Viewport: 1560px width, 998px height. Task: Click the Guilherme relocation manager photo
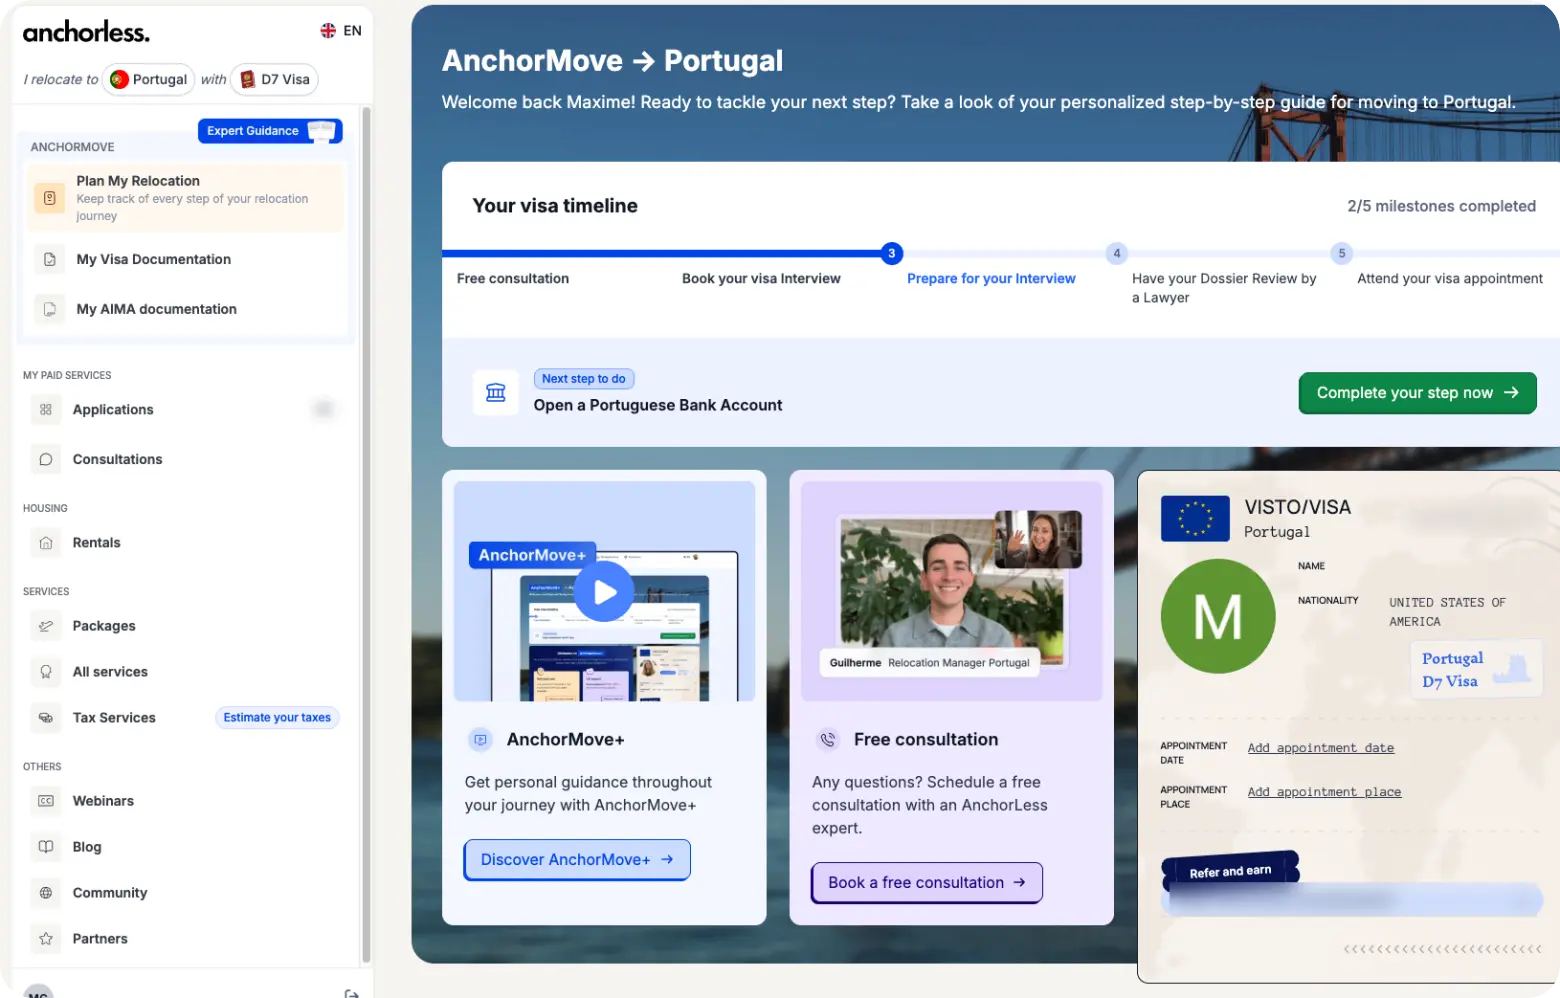point(951,592)
